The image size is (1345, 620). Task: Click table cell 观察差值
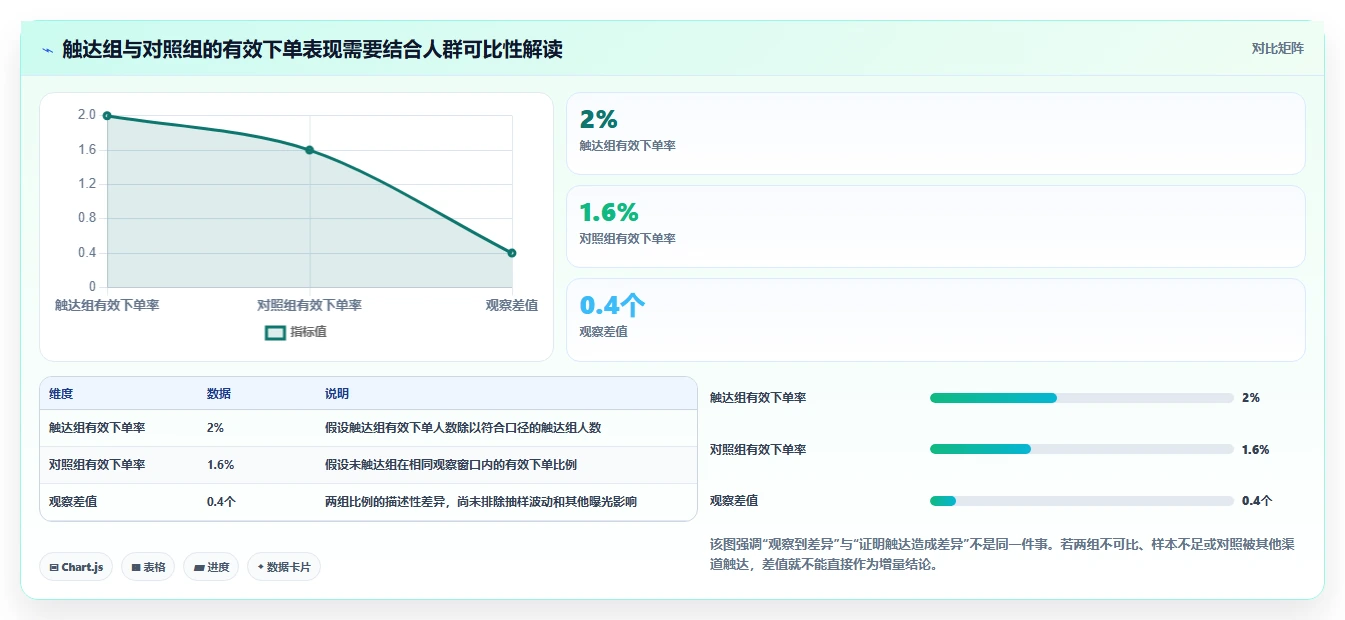(73, 502)
